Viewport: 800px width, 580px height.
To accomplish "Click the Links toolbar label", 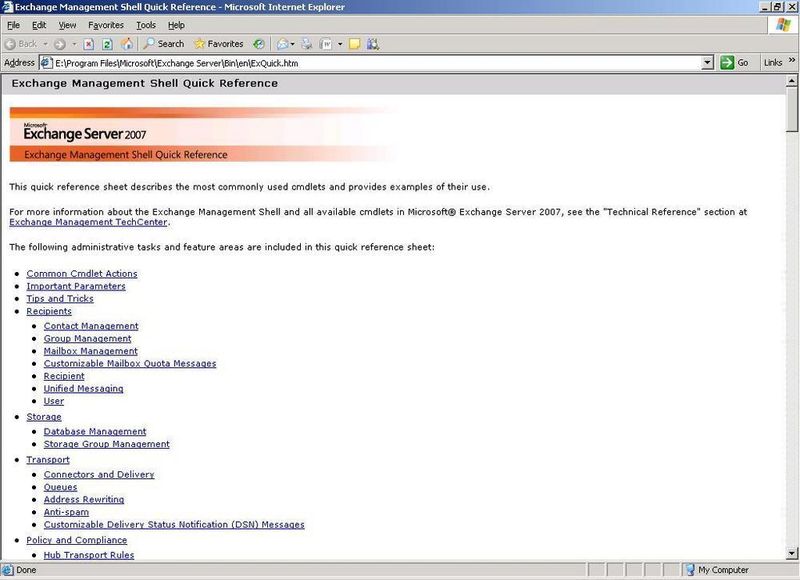I will pos(773,63).
